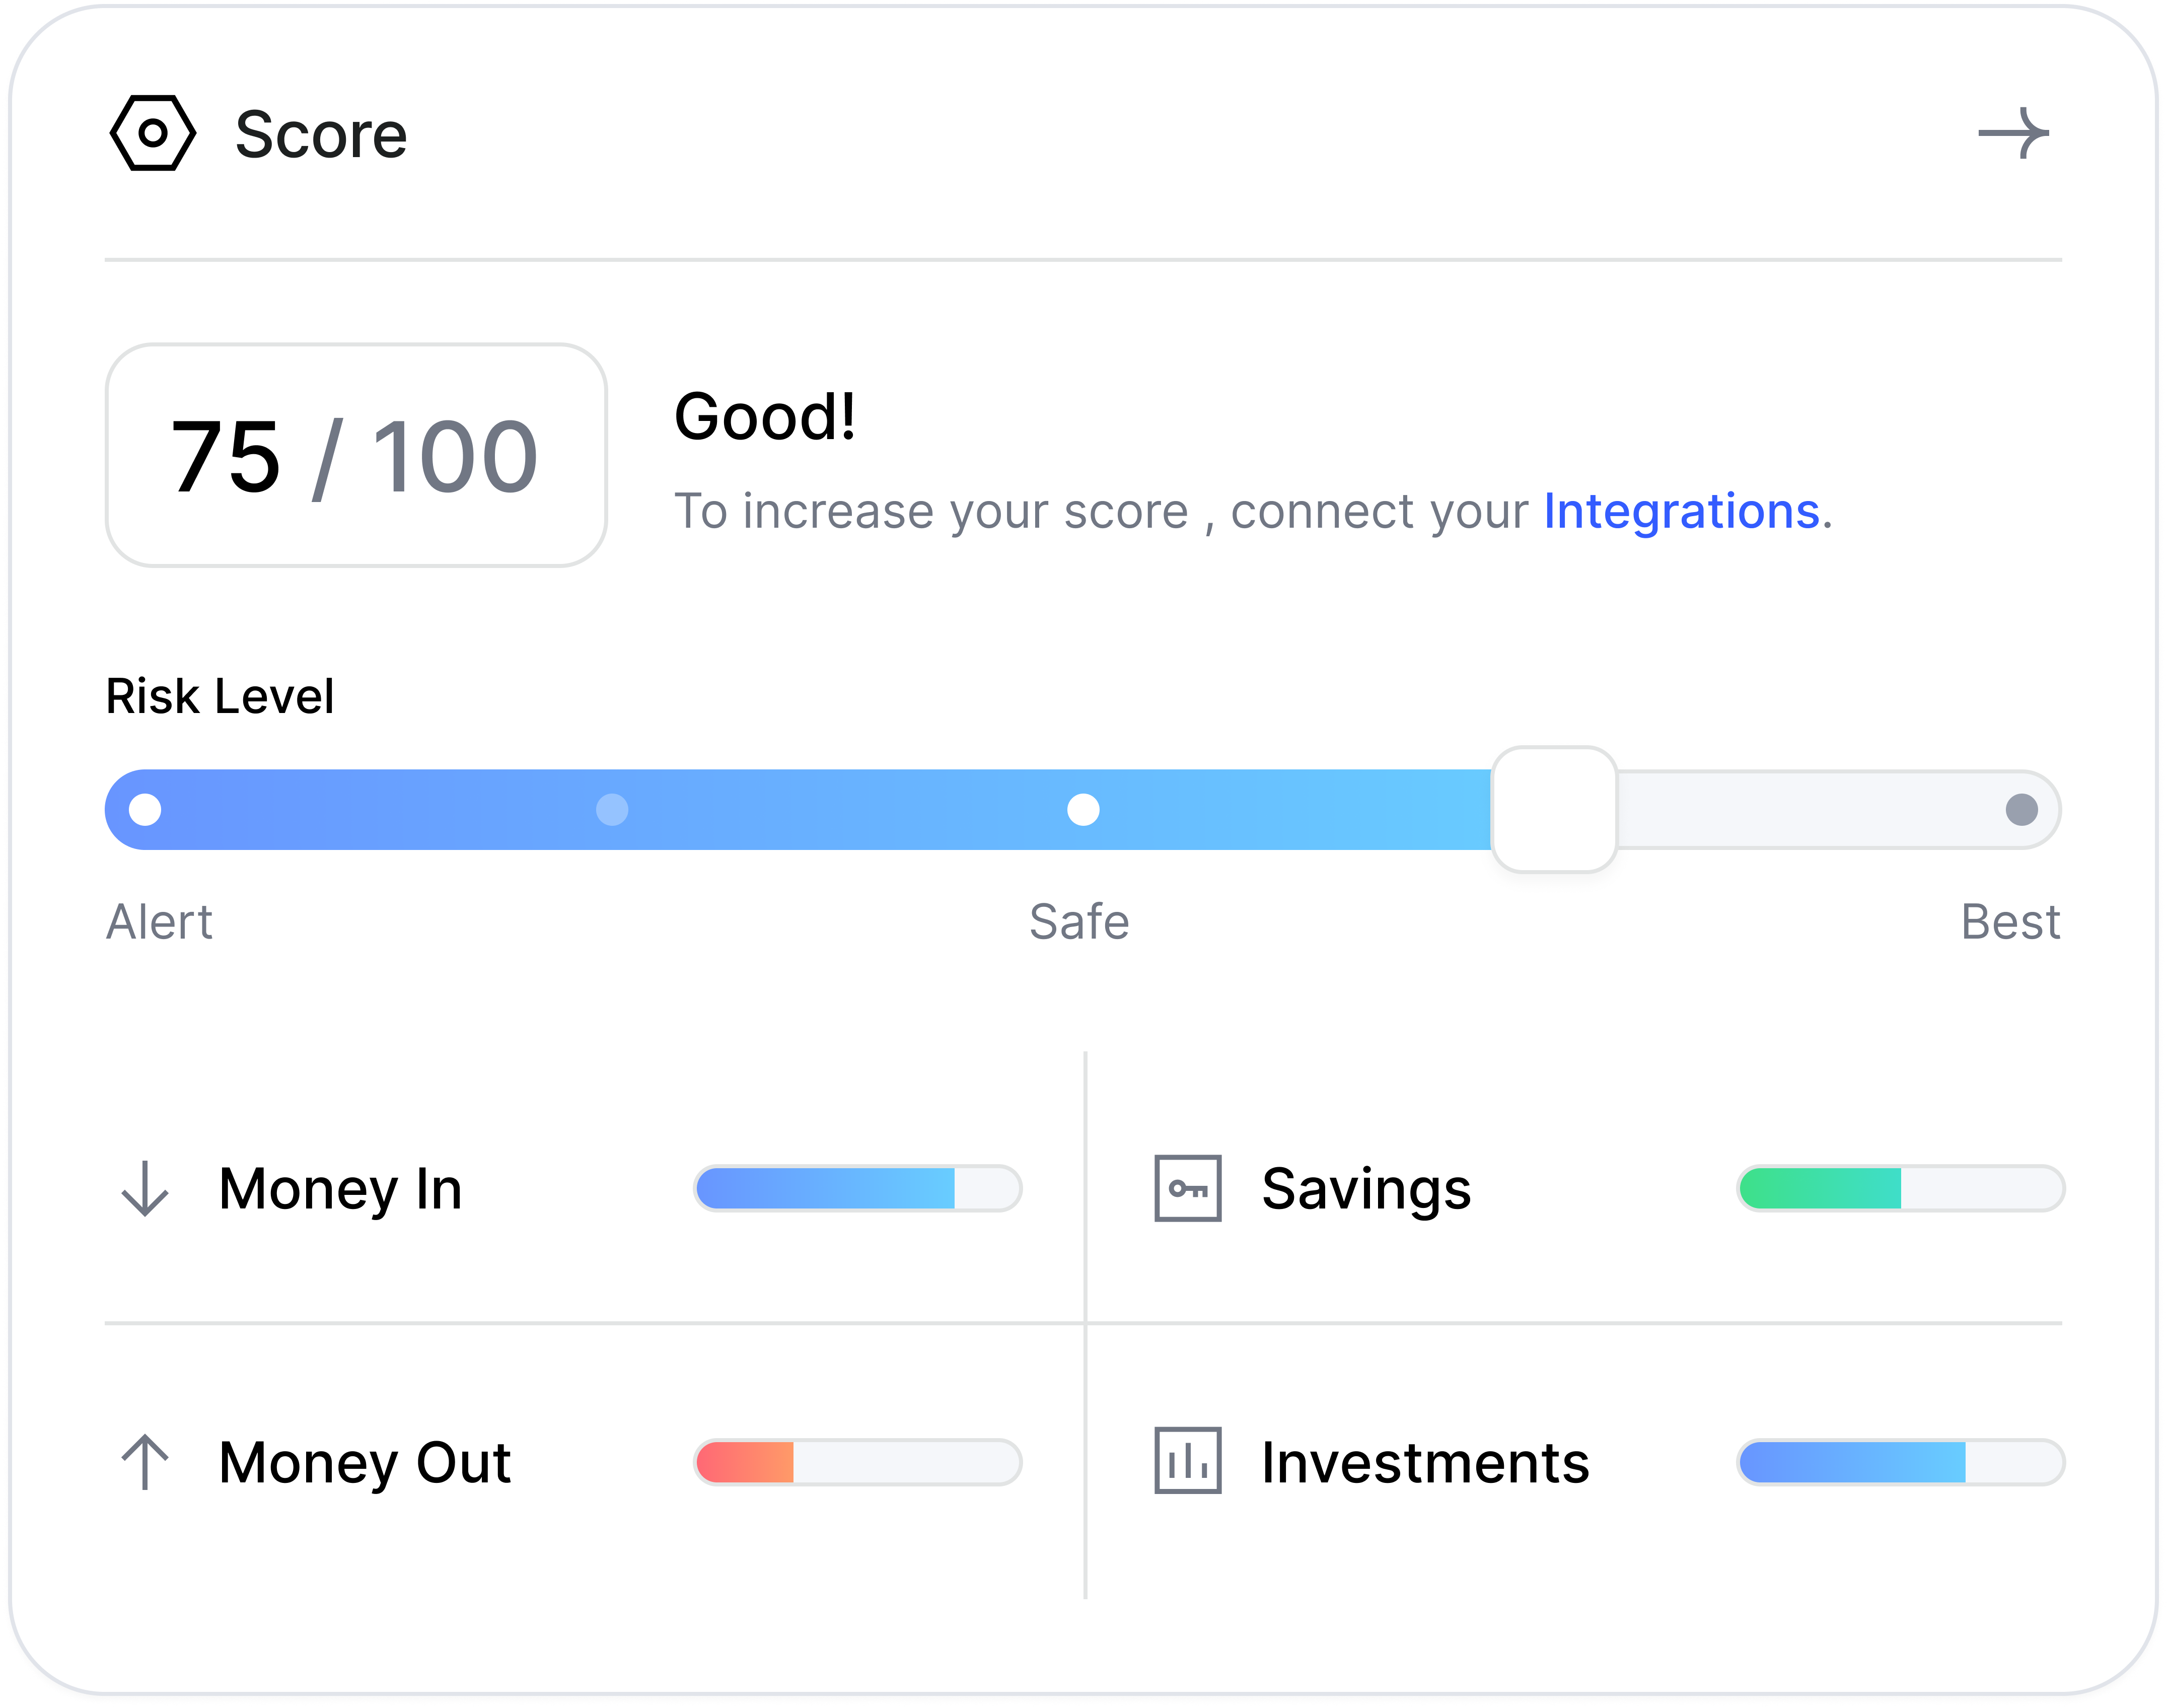Click the Investments progress bar
2167x1708 pixels.
click(1900, 1462)
